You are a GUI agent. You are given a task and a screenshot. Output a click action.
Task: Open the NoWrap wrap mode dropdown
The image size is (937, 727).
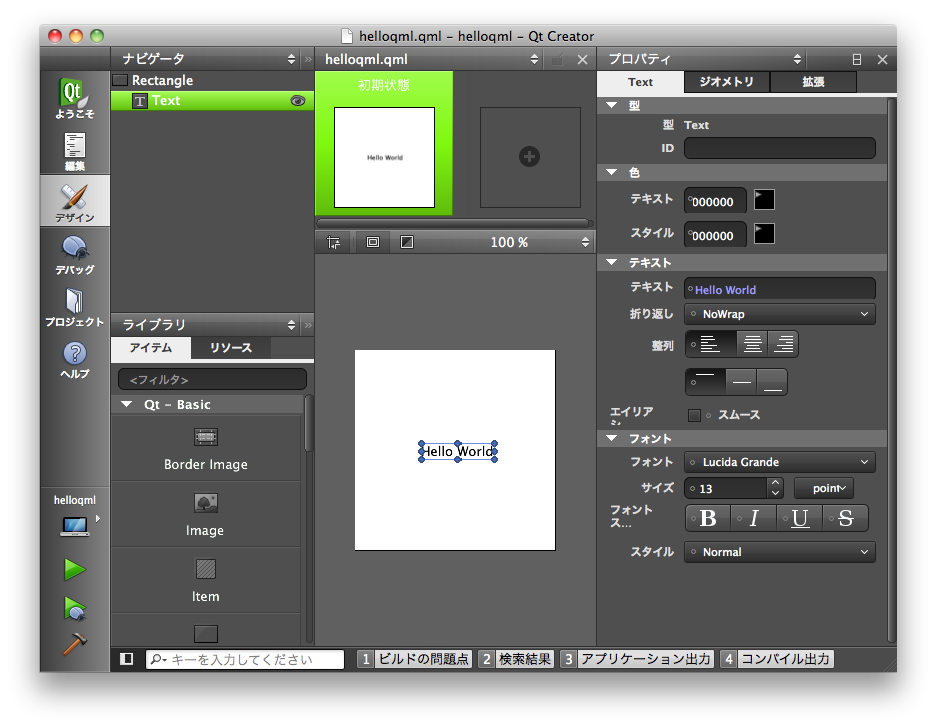(779, 314)
